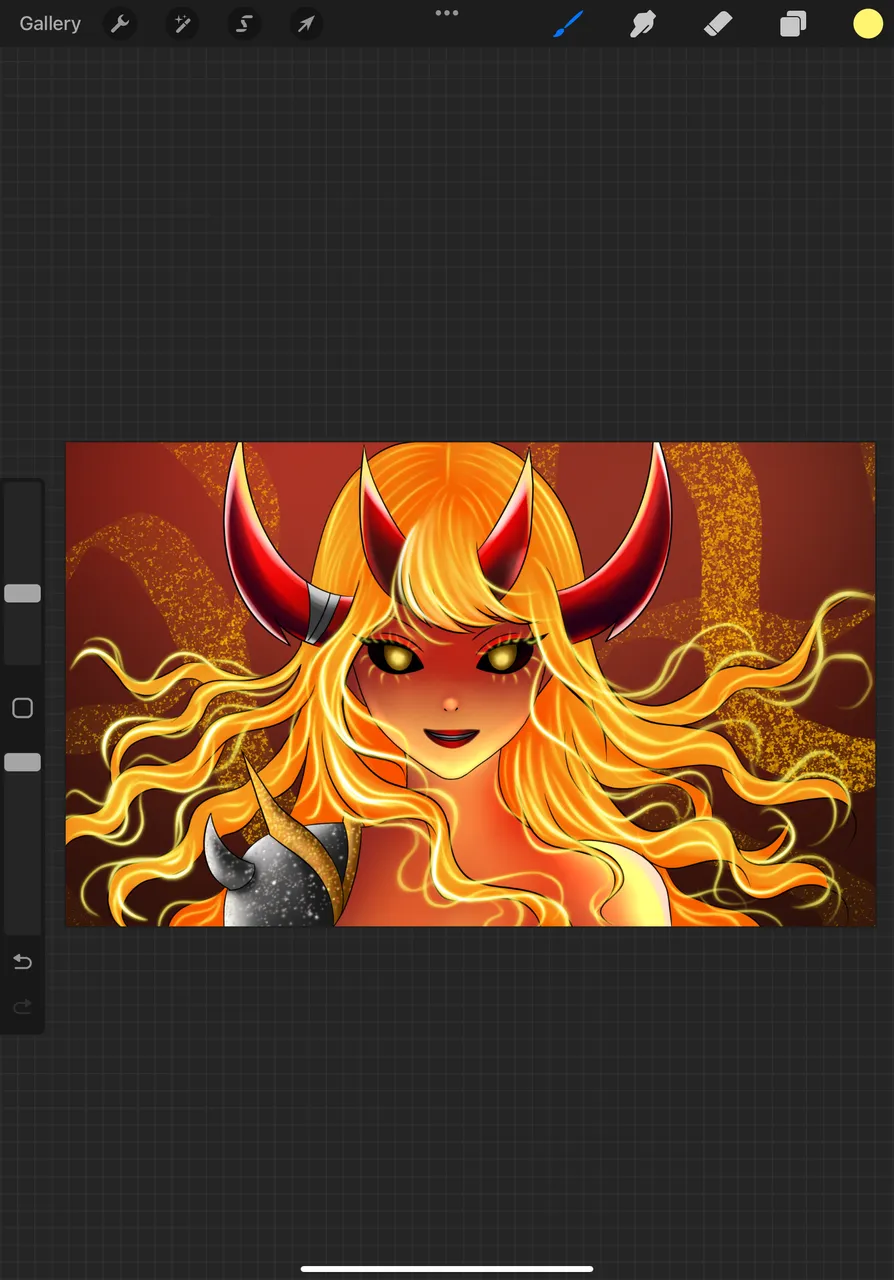Activate the Transform arrow tool
The height and width of the screenshot is (1280, 894).
pyautogui.click(x=306, y=24)
